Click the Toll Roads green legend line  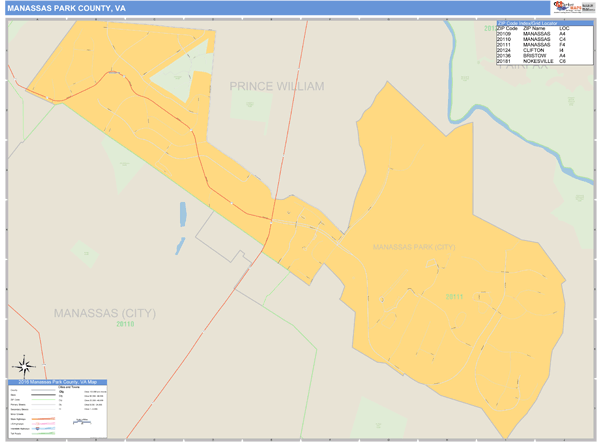tap(43, 434)
